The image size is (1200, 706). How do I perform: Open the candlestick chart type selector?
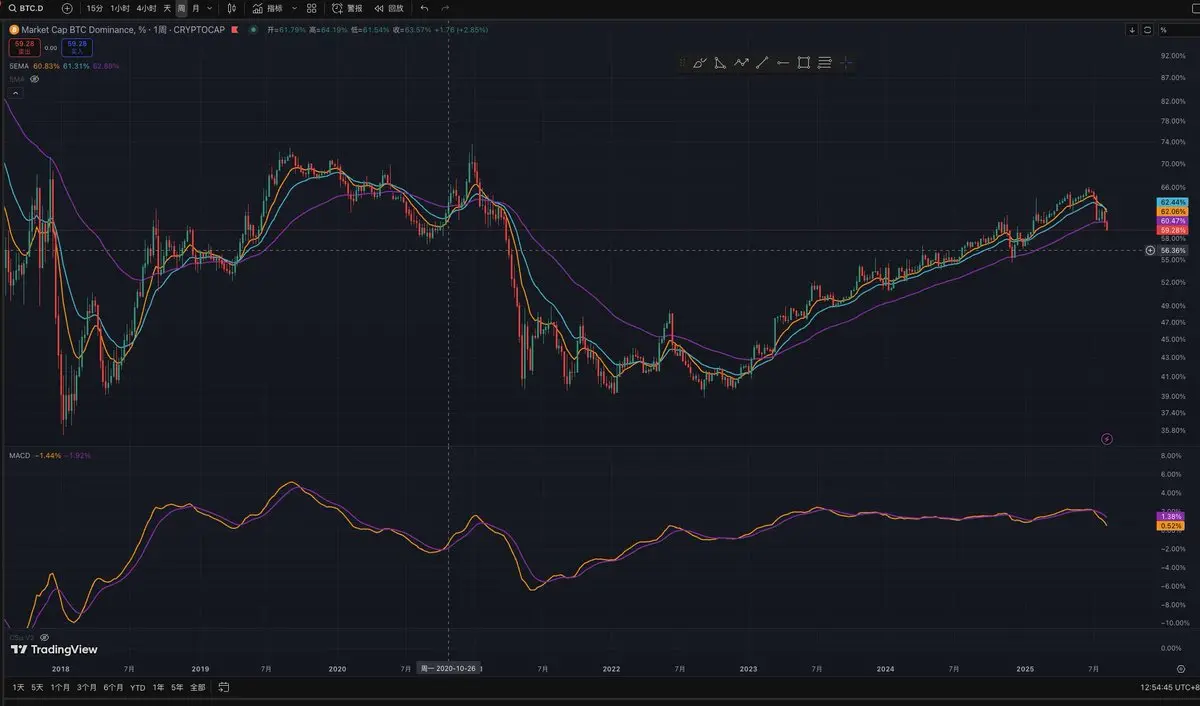232,8
